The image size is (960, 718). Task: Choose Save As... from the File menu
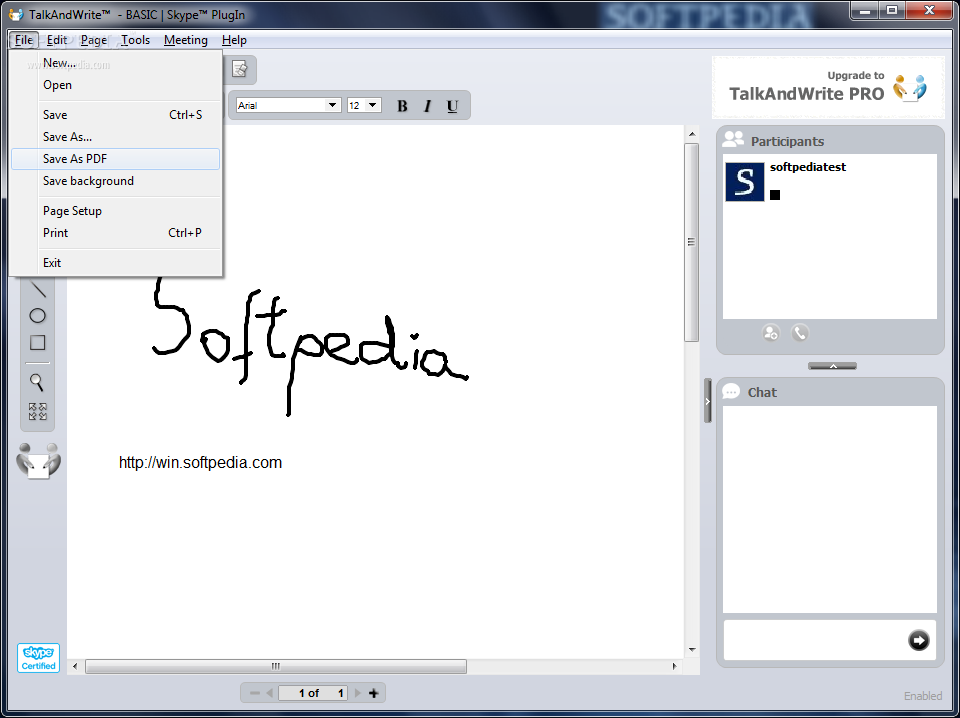tap(115, 137)
